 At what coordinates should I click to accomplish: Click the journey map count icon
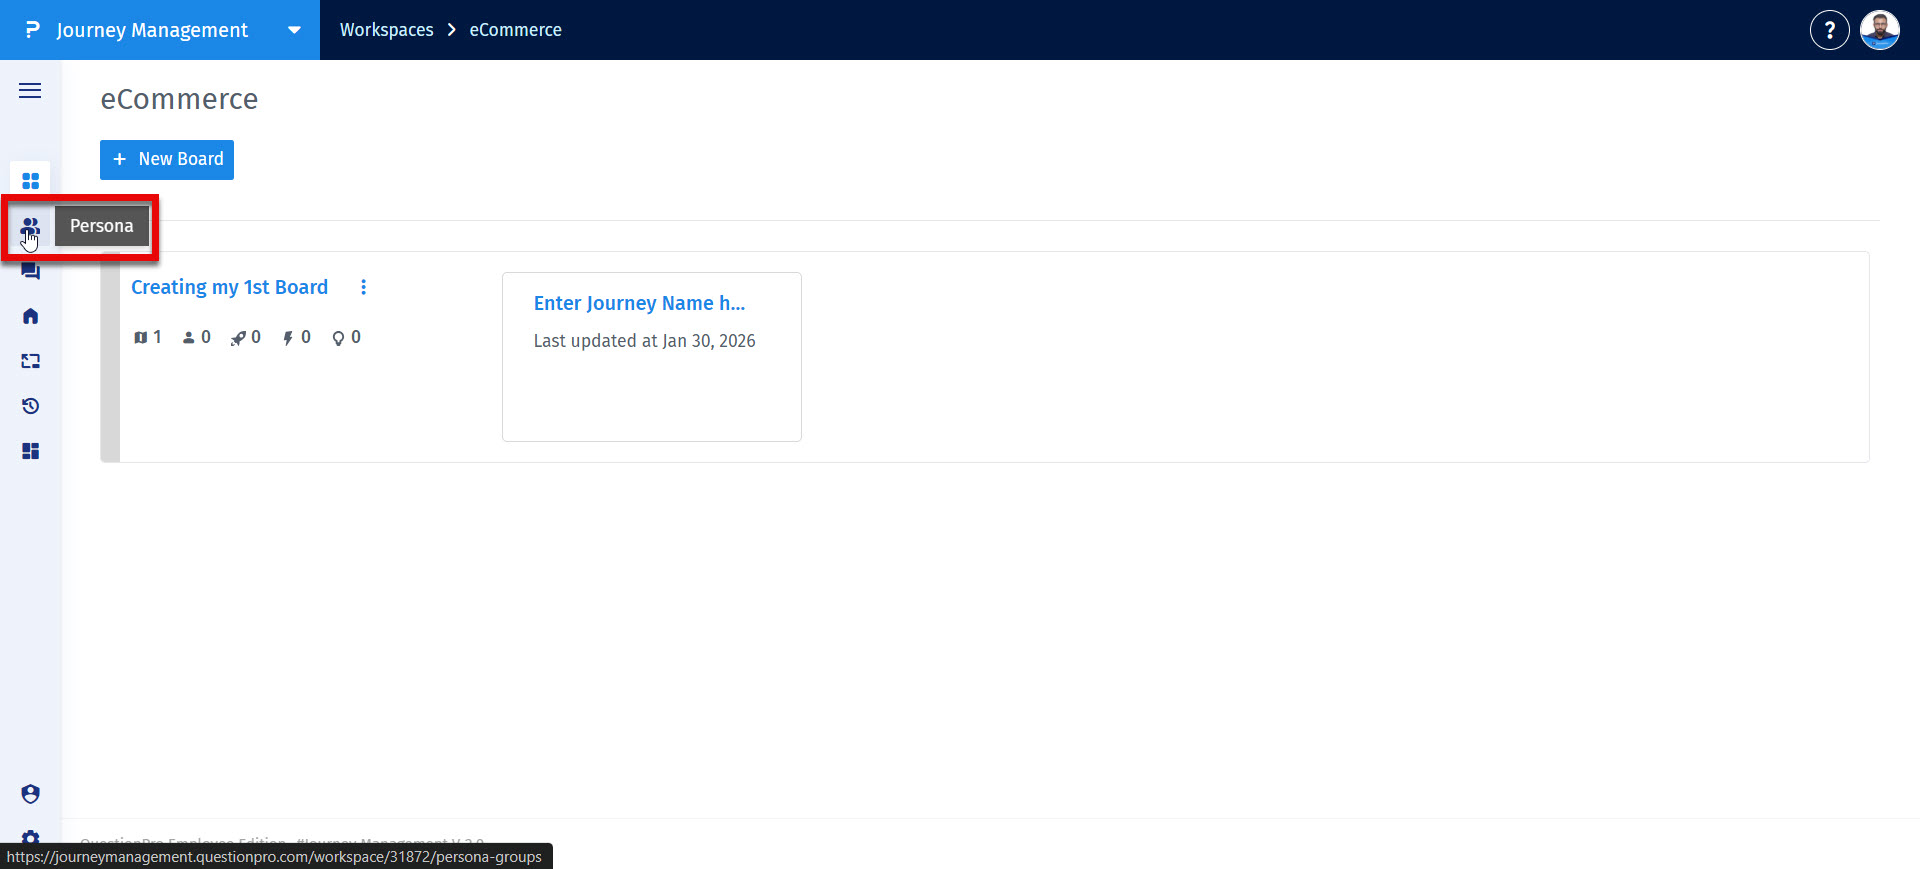tap(140, 338)
